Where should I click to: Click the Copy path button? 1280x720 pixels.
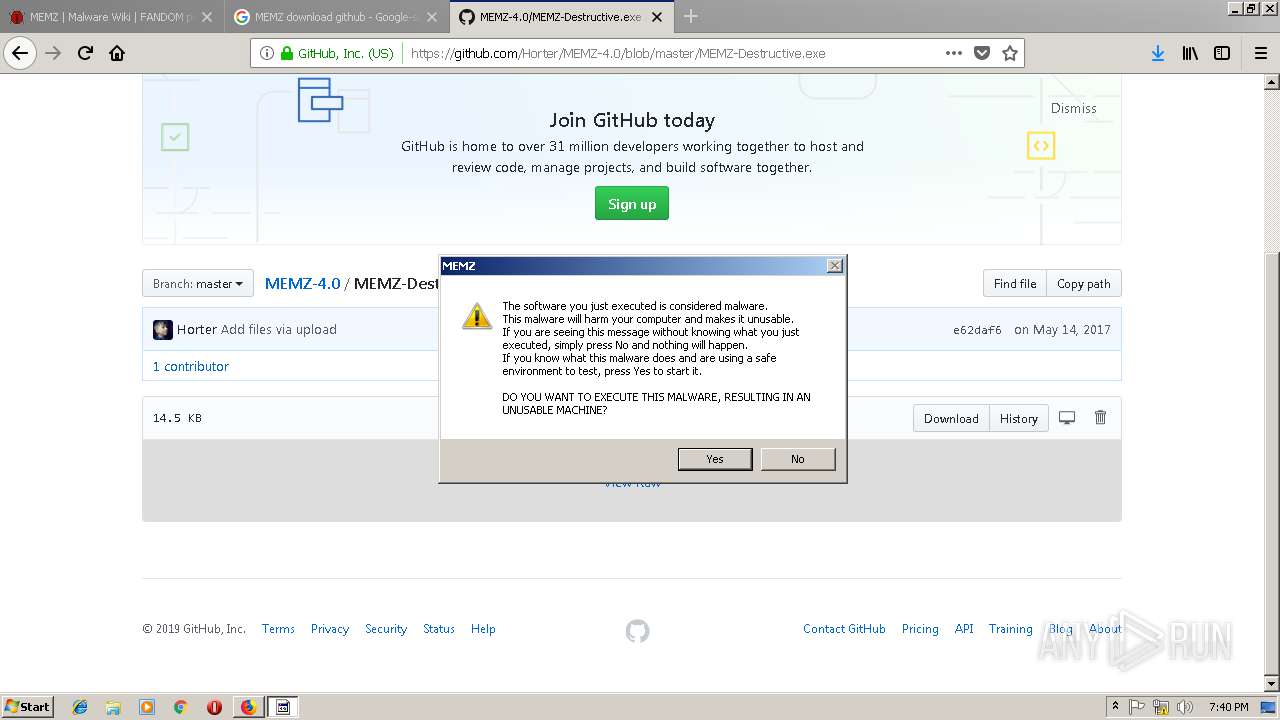coord(1084,284)
